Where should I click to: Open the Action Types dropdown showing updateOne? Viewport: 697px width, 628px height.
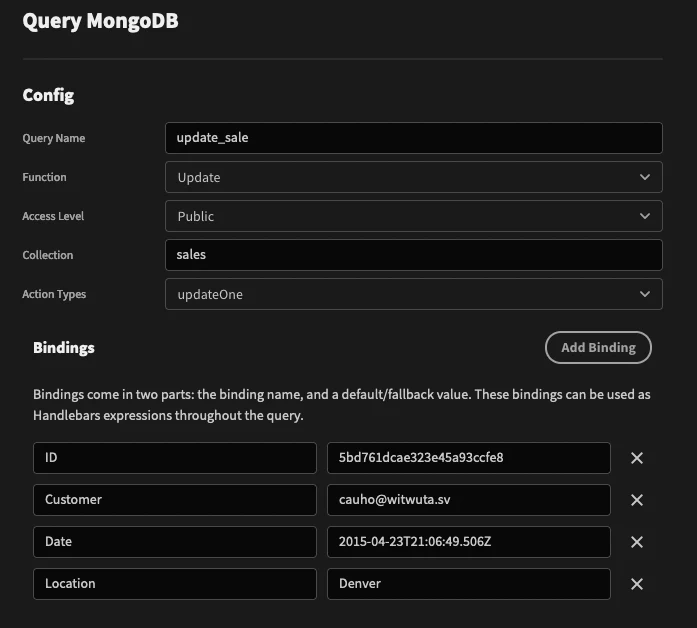pyautogui.click(x=414, y=294)
